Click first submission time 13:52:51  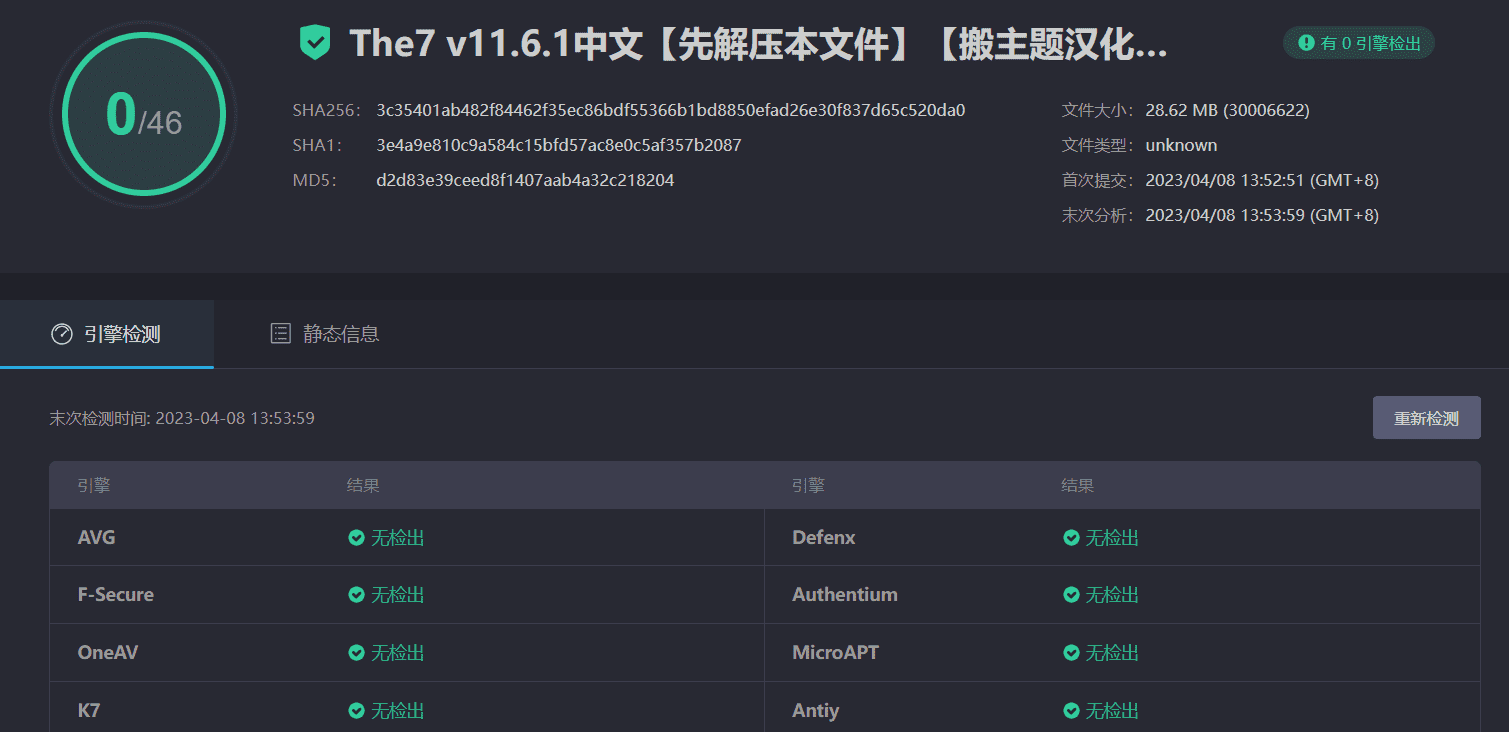coord(1262,180)
